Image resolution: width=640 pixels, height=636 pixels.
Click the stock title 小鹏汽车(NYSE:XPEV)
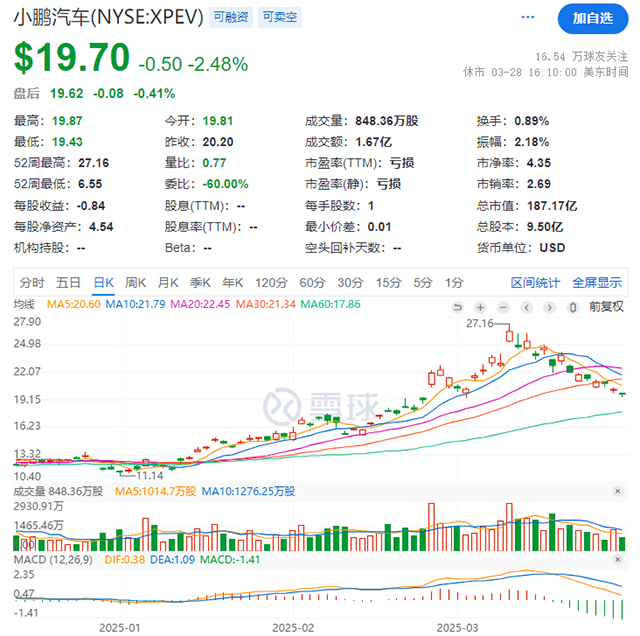(109, 17)
